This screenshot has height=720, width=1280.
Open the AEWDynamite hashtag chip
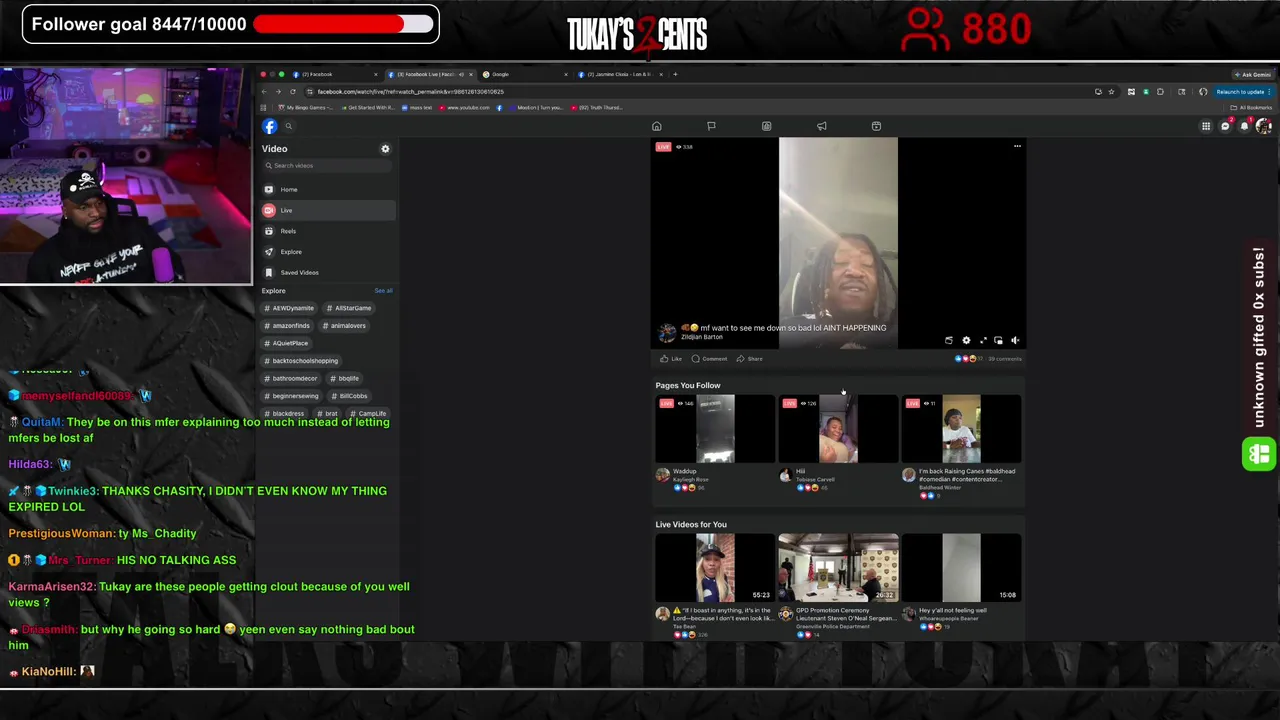pyautogui.click(x=289, y=308)
